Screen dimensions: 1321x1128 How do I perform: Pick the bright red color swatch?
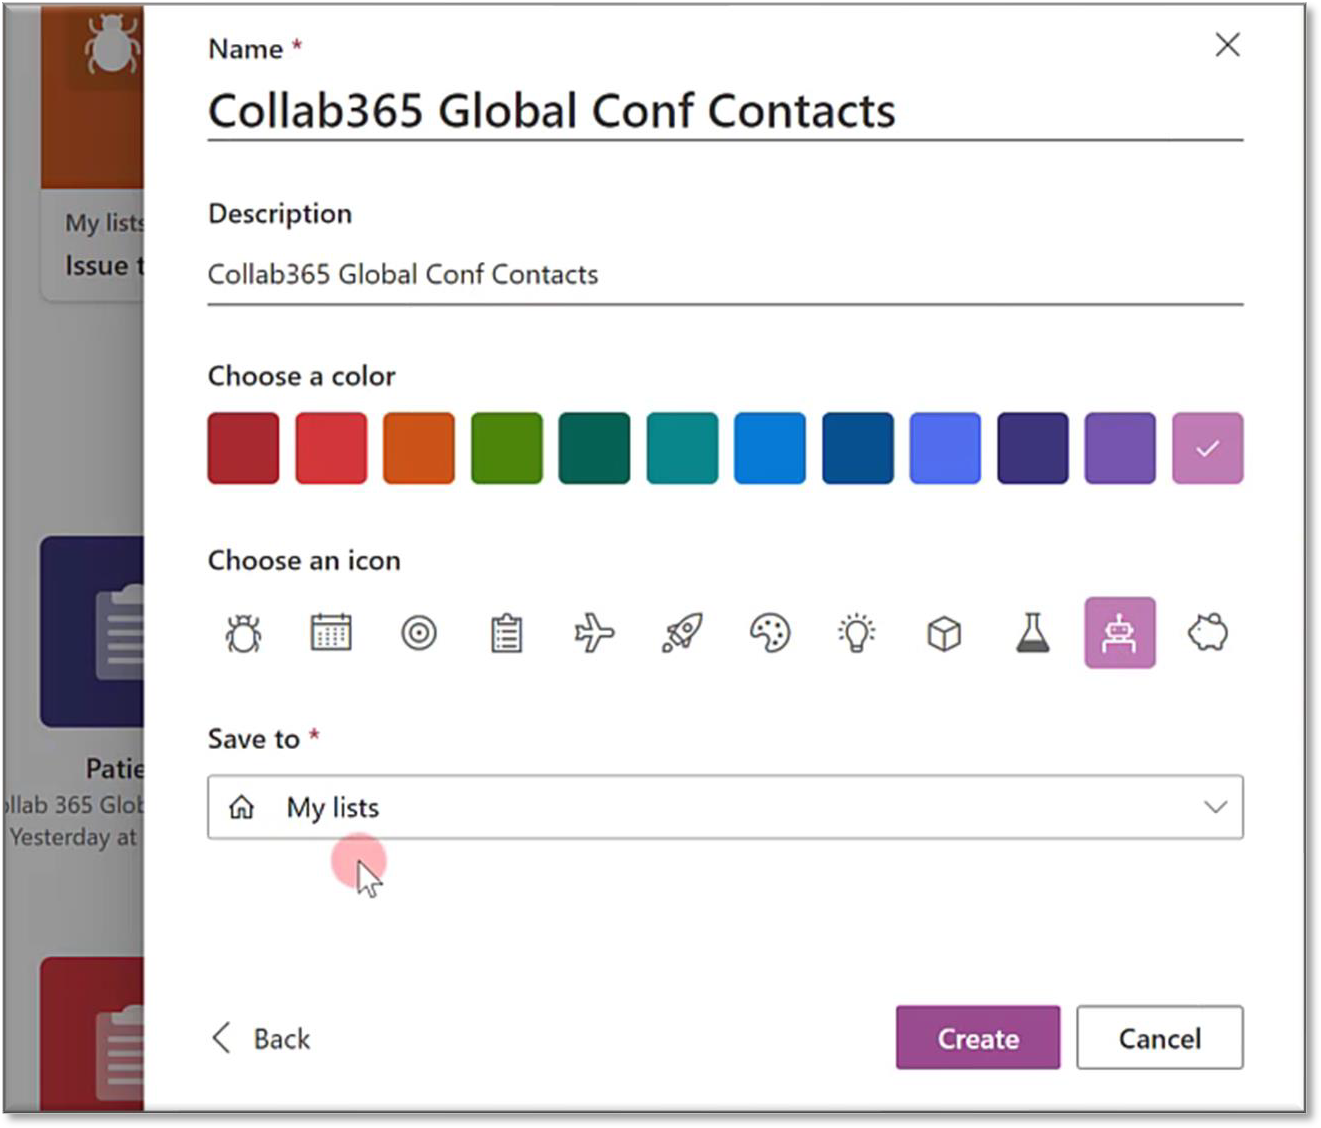(331, 448)
